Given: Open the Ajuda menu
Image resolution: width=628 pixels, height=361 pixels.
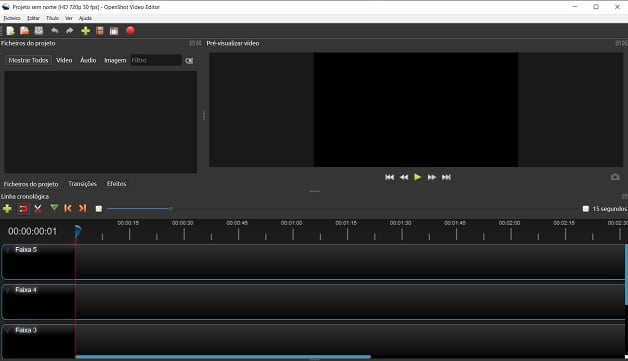Looking at the screenshot, I should coord(85,18).
